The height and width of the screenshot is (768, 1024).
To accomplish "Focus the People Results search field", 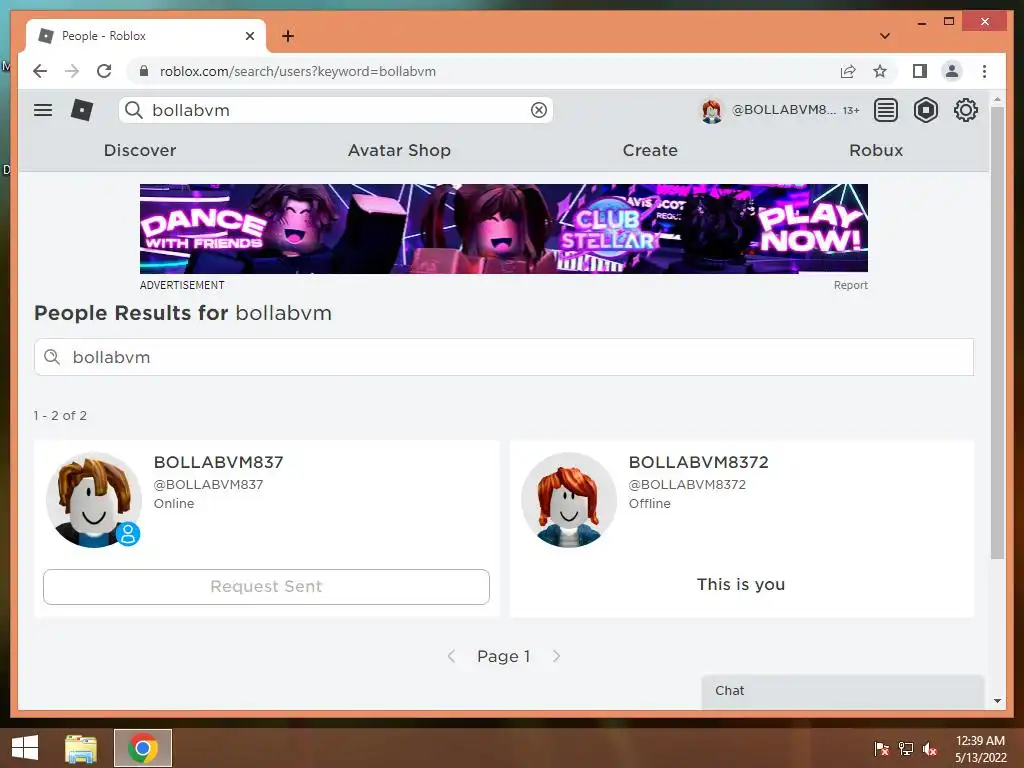I will 504,357.
